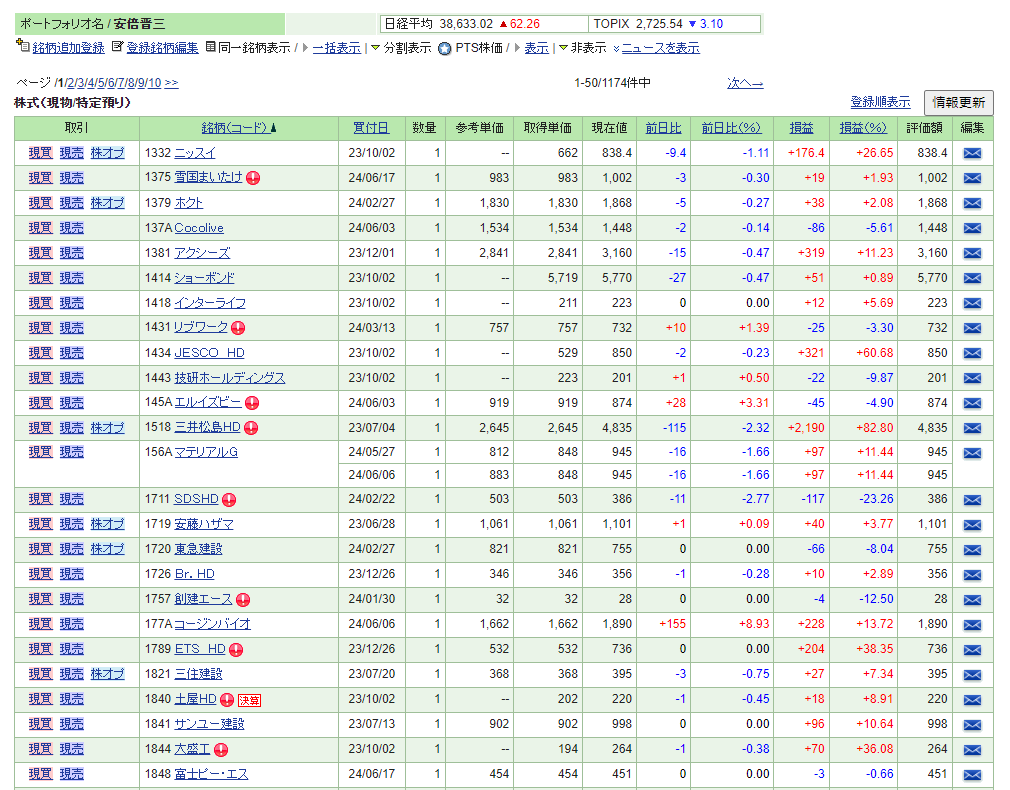
Task: Open edit icon in 1379 ホクト row
Action: tap(972, 204)
